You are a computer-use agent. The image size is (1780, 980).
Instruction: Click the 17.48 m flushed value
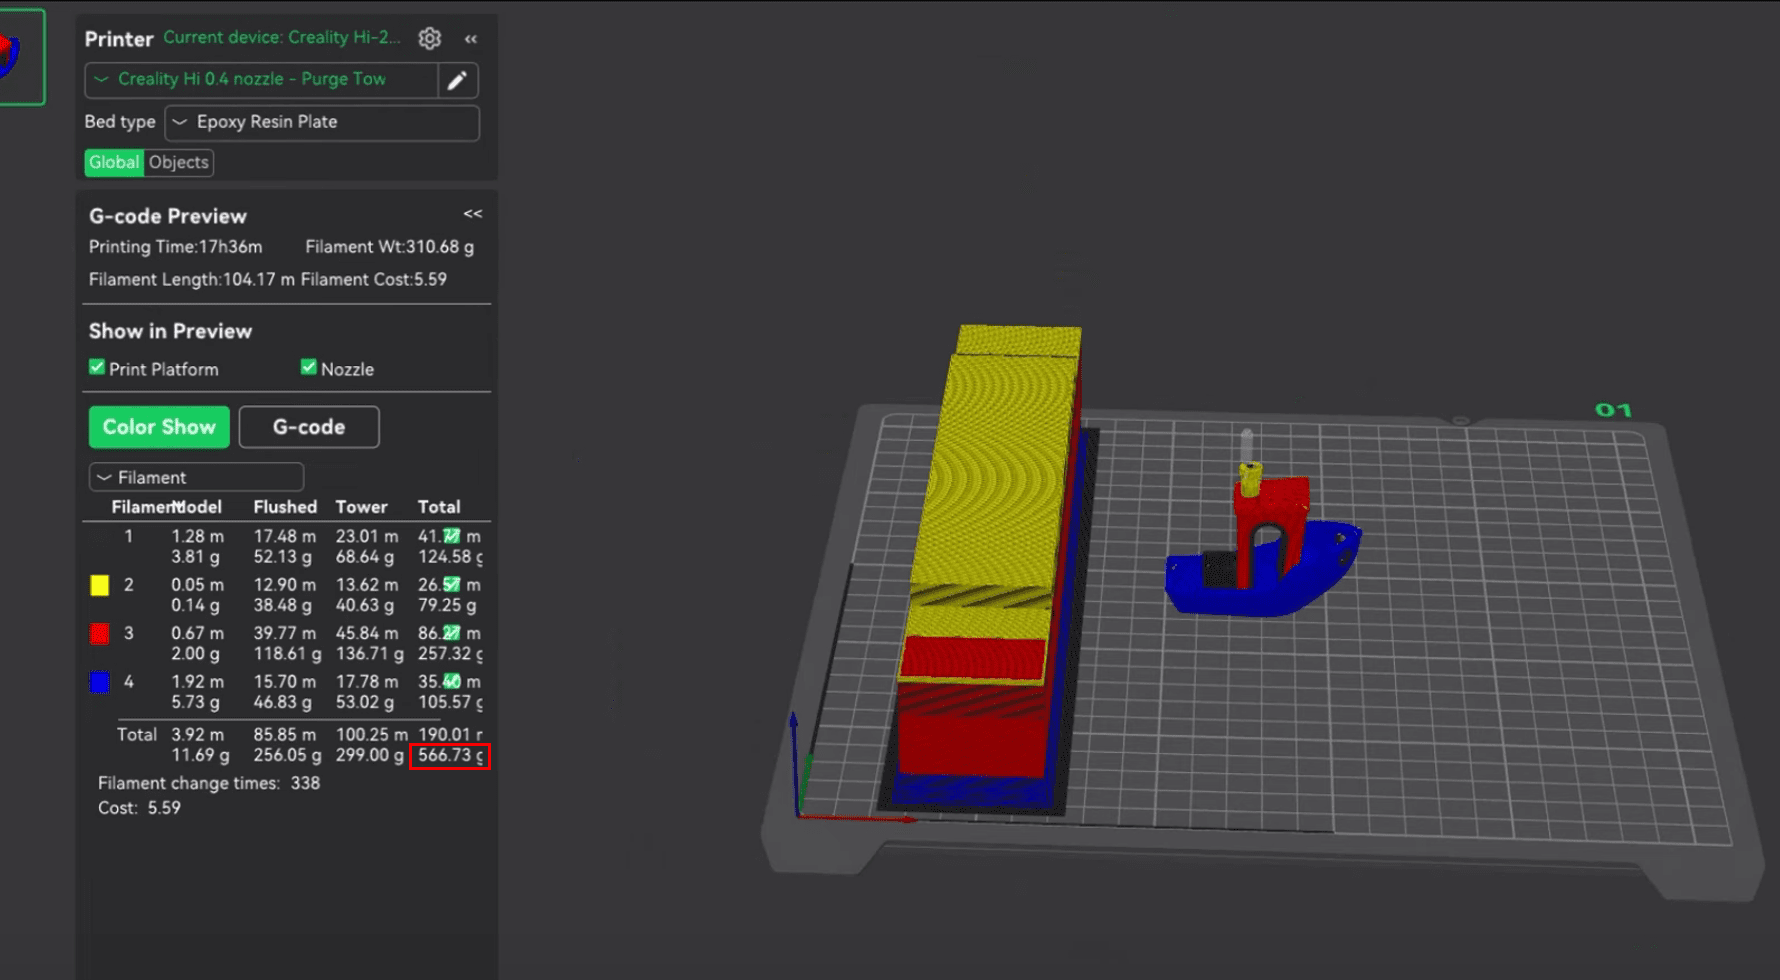(285, 537)
